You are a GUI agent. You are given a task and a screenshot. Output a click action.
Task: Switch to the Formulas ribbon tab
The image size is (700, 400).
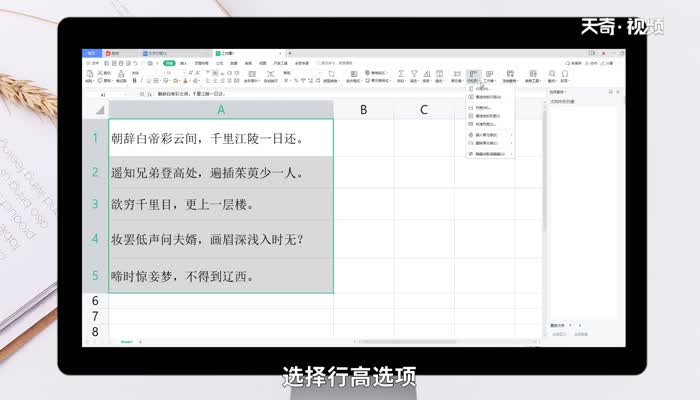220,63
